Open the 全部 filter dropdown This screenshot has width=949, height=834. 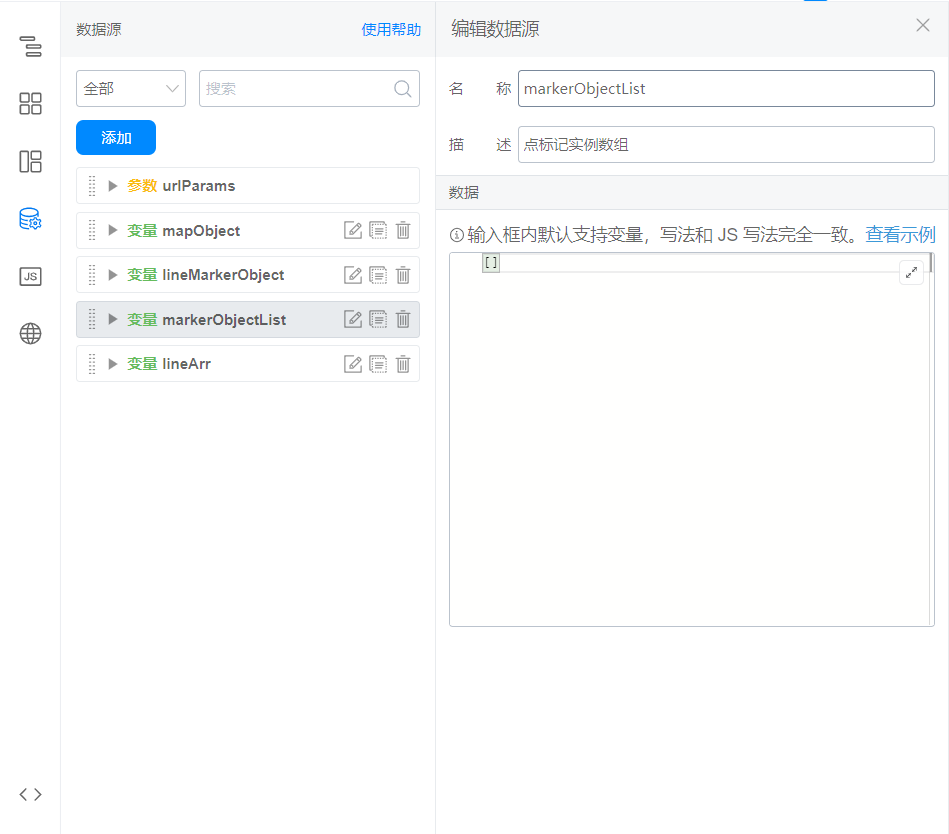click(x=131, y=89)
